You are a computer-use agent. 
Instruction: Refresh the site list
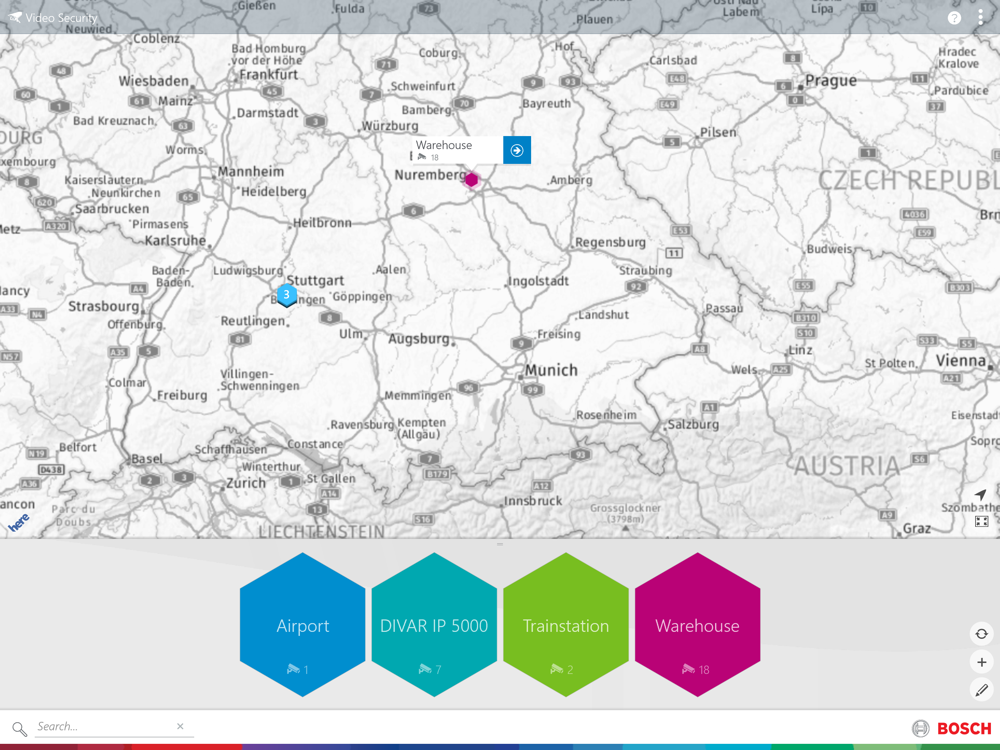coord(982,633)
